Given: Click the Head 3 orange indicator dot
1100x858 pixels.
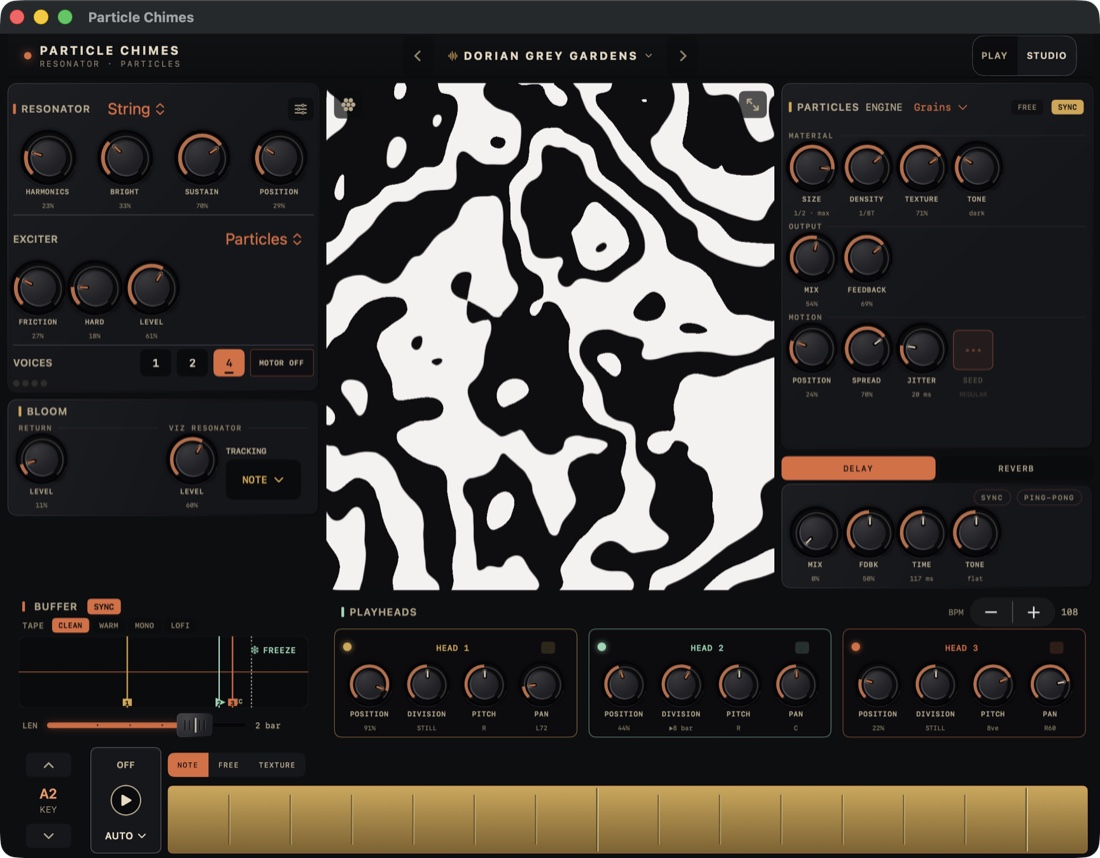Looking at the screenshot, I should (856, 647).
